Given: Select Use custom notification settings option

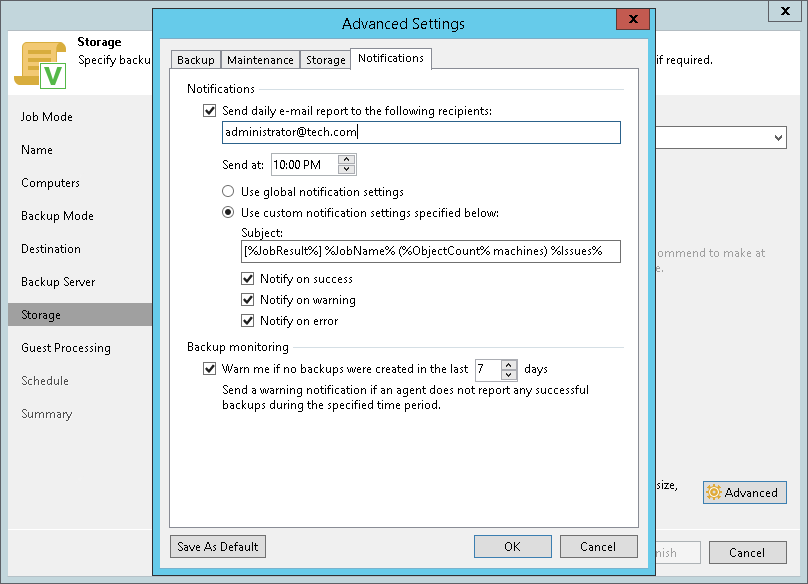Looking at the screenshot, I should (229, 212).
